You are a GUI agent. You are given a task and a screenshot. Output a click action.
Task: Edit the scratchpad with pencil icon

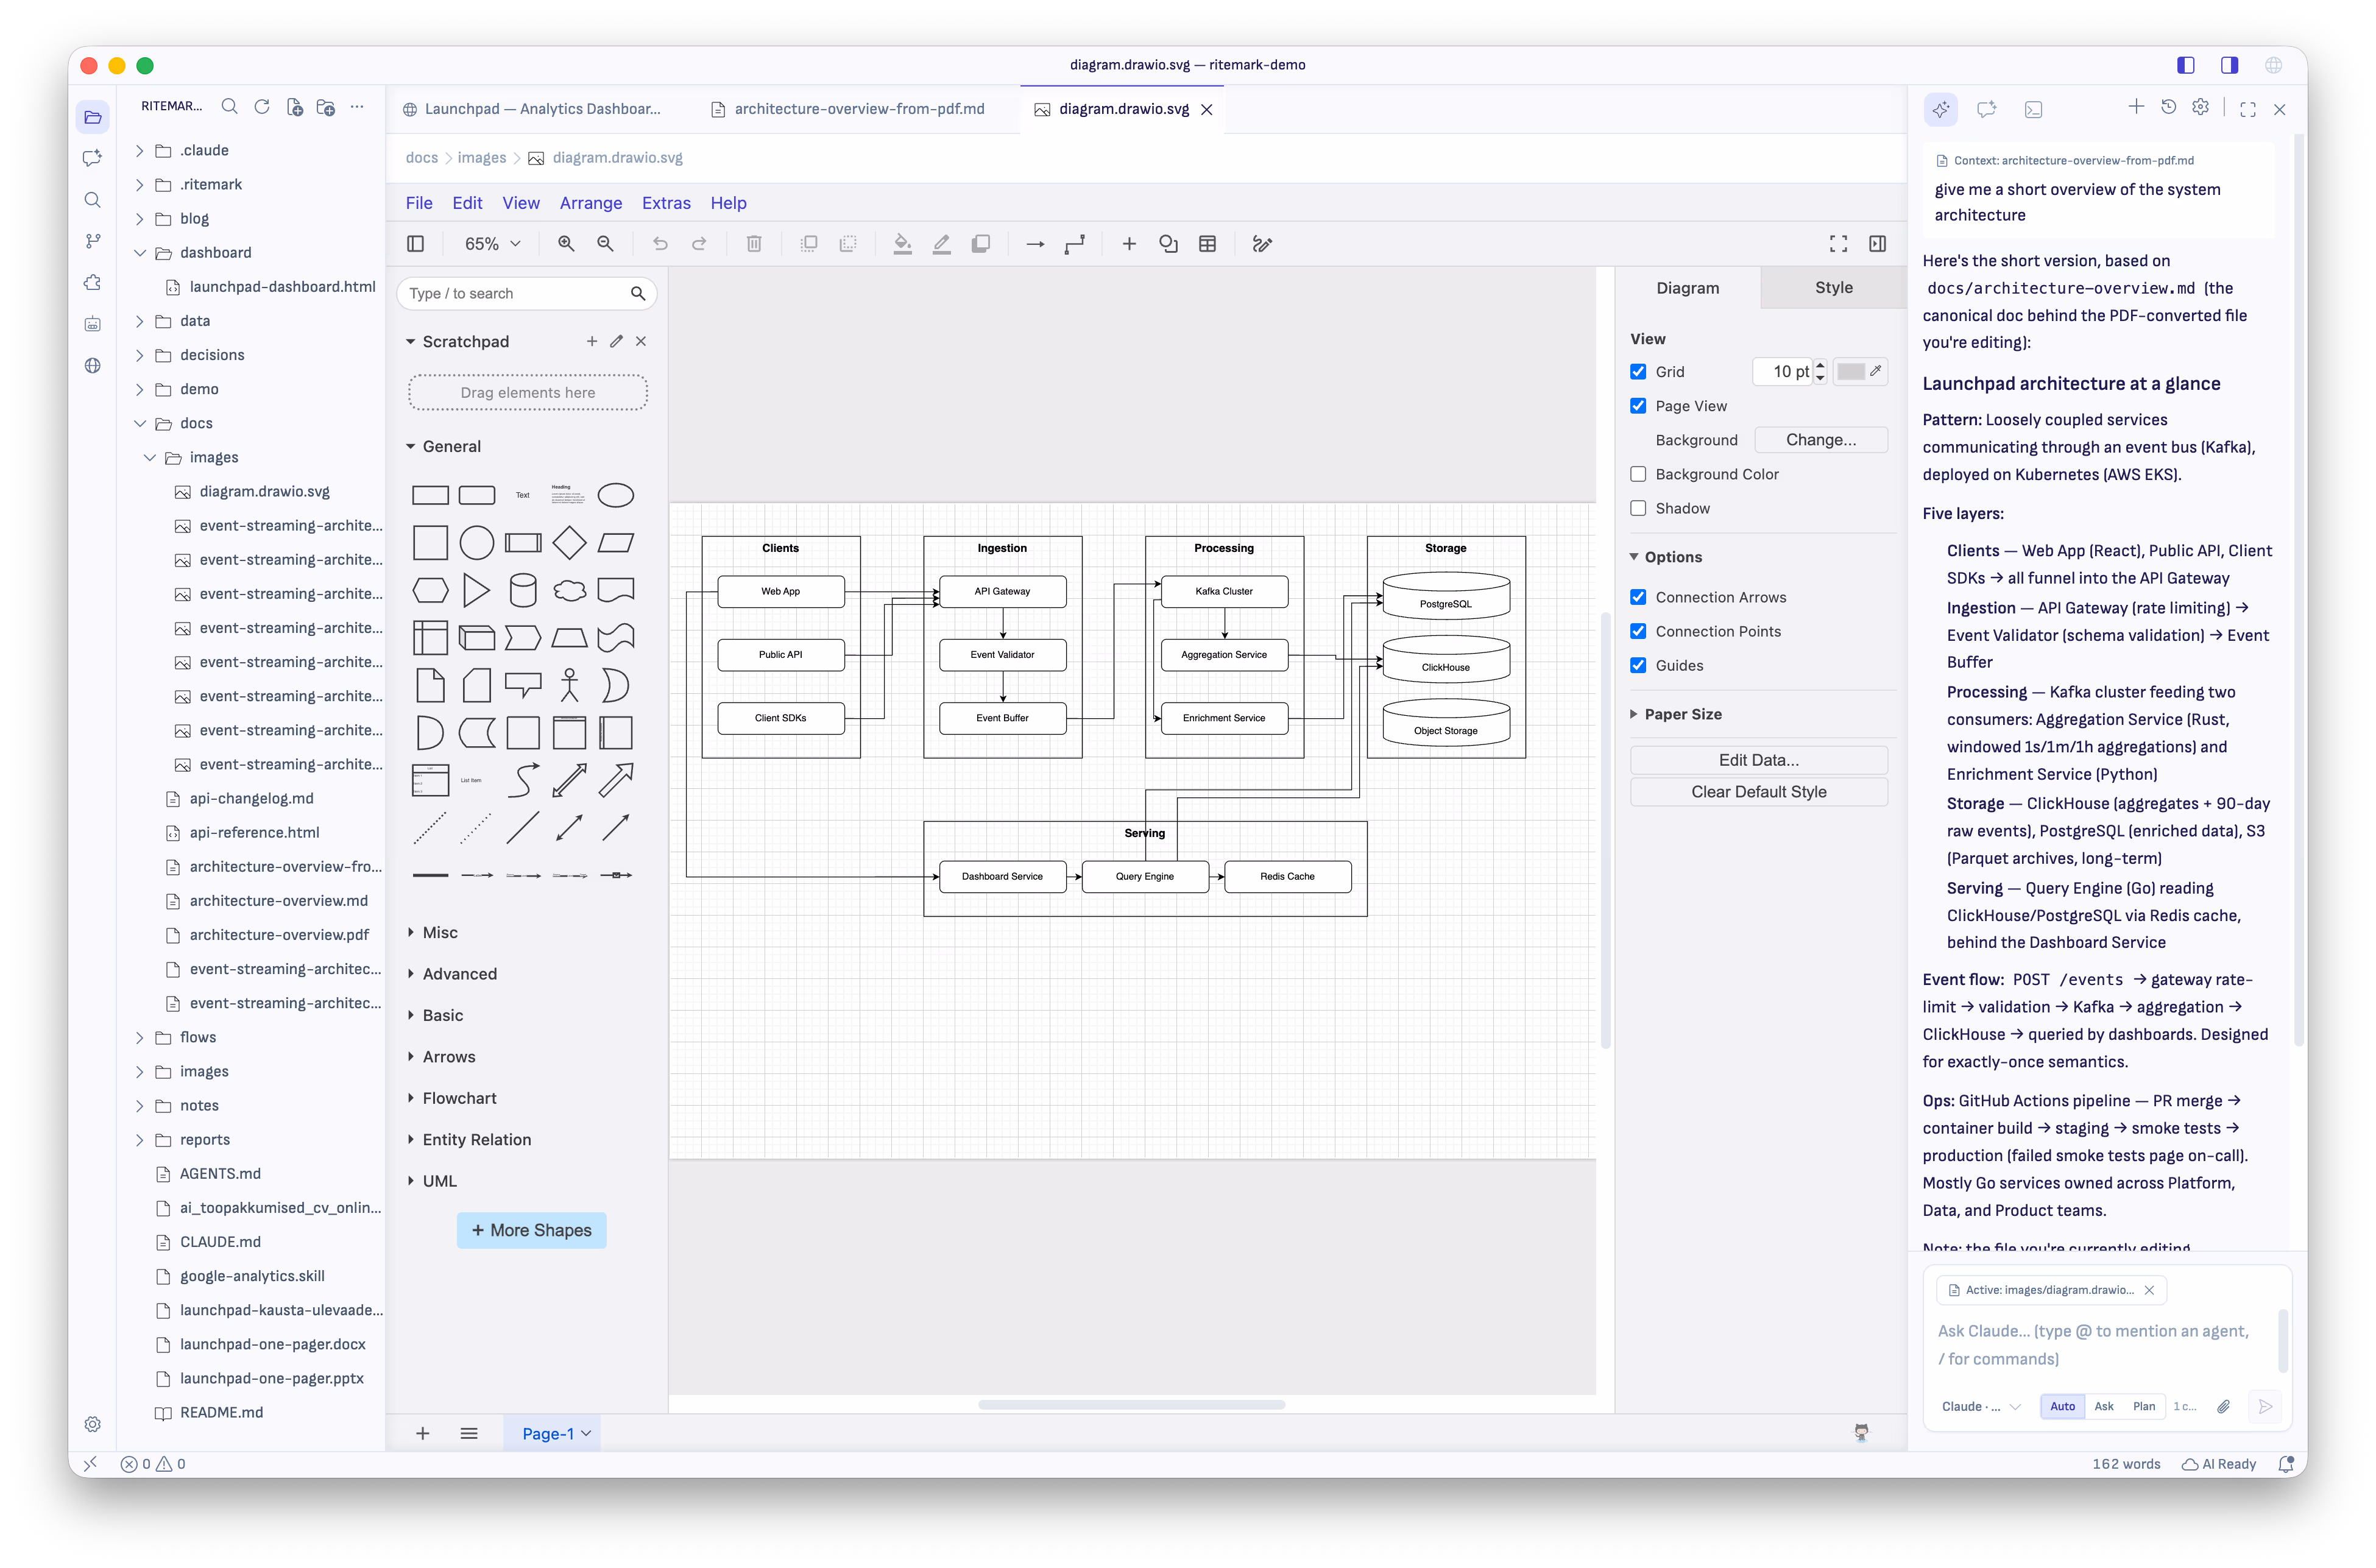[616, 341]
